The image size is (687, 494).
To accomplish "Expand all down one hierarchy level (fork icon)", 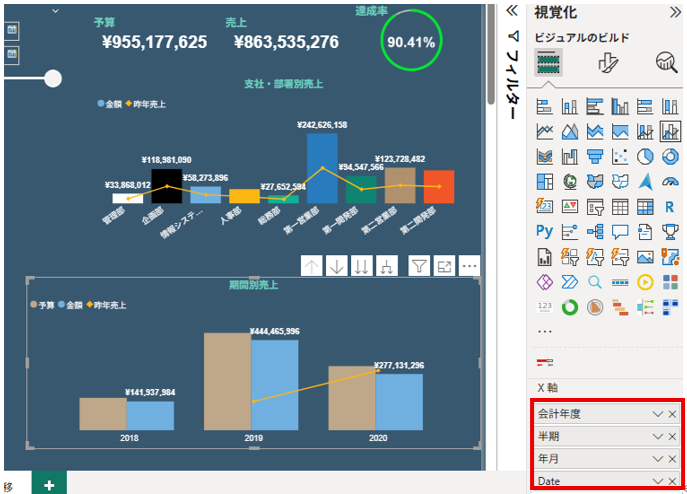I will (386, 266).
